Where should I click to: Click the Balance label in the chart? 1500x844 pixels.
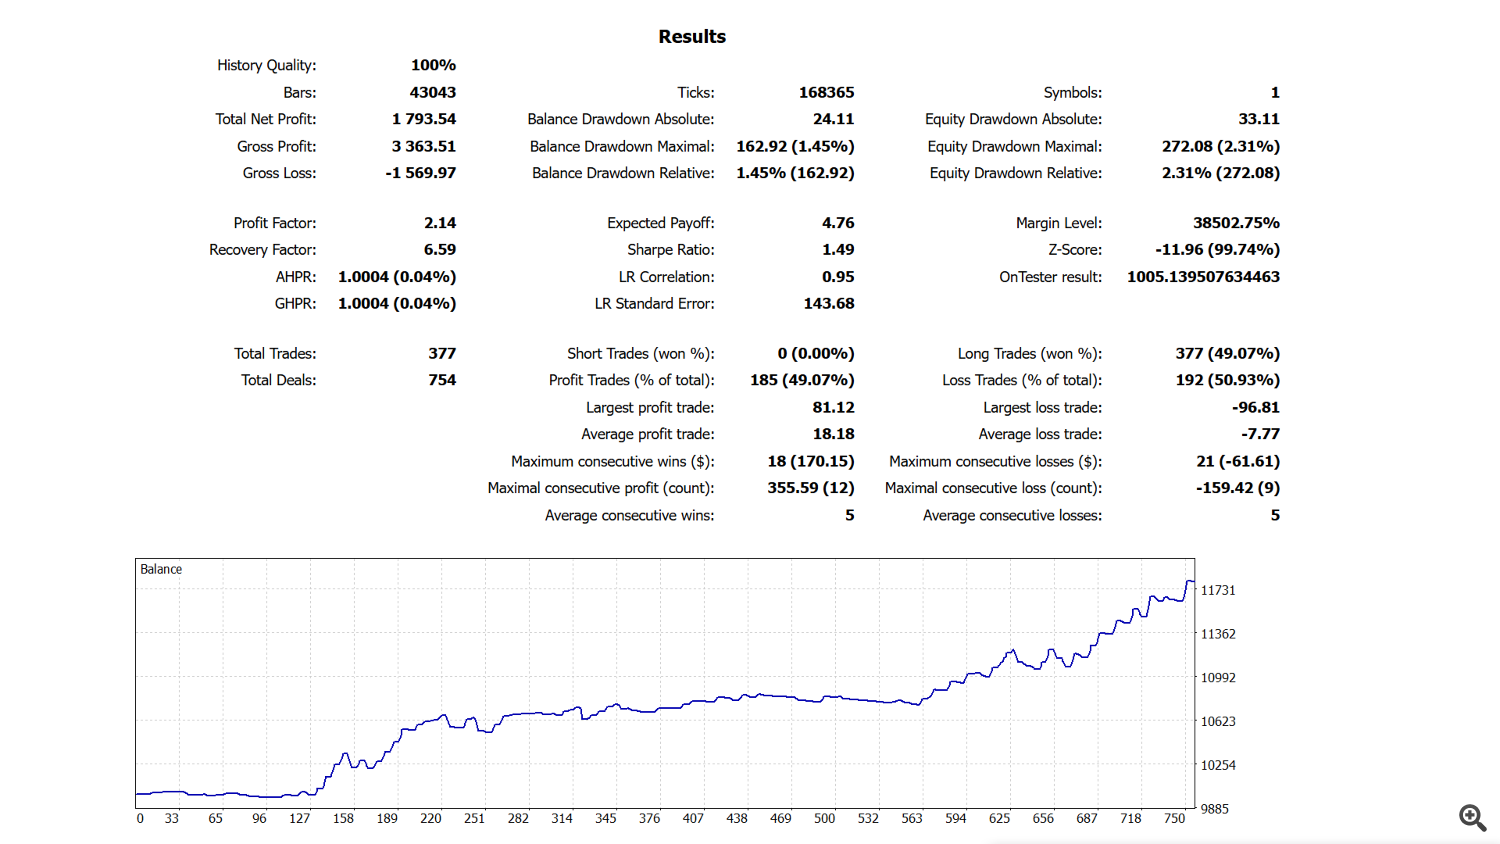(161, 569)
